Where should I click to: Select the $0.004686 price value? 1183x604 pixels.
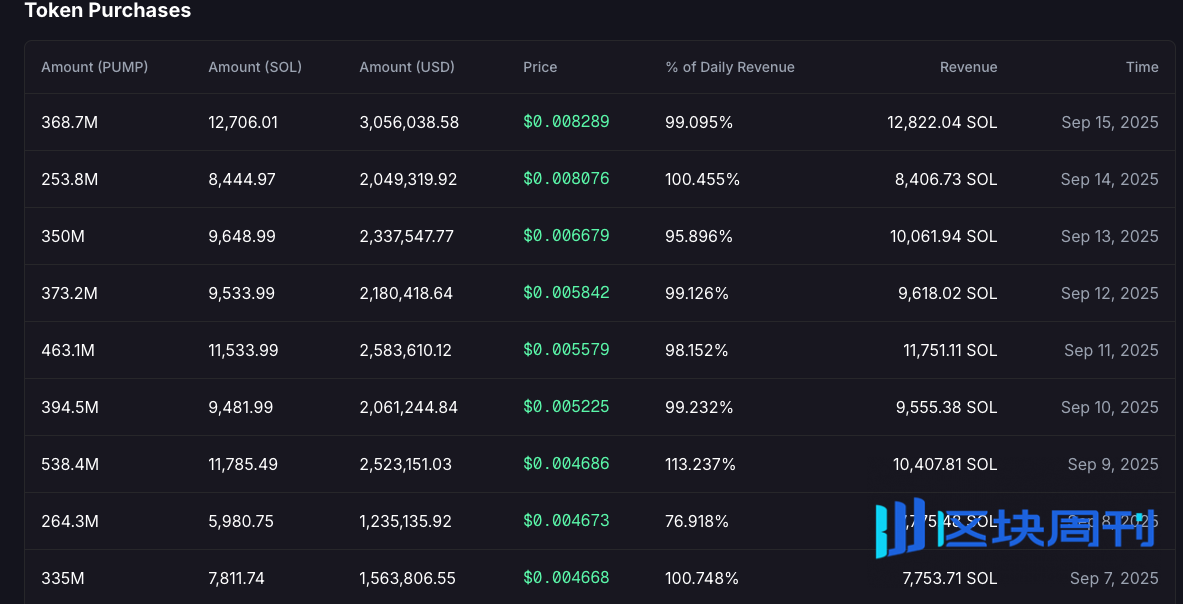pyautogui.click(x=566, y=464)
